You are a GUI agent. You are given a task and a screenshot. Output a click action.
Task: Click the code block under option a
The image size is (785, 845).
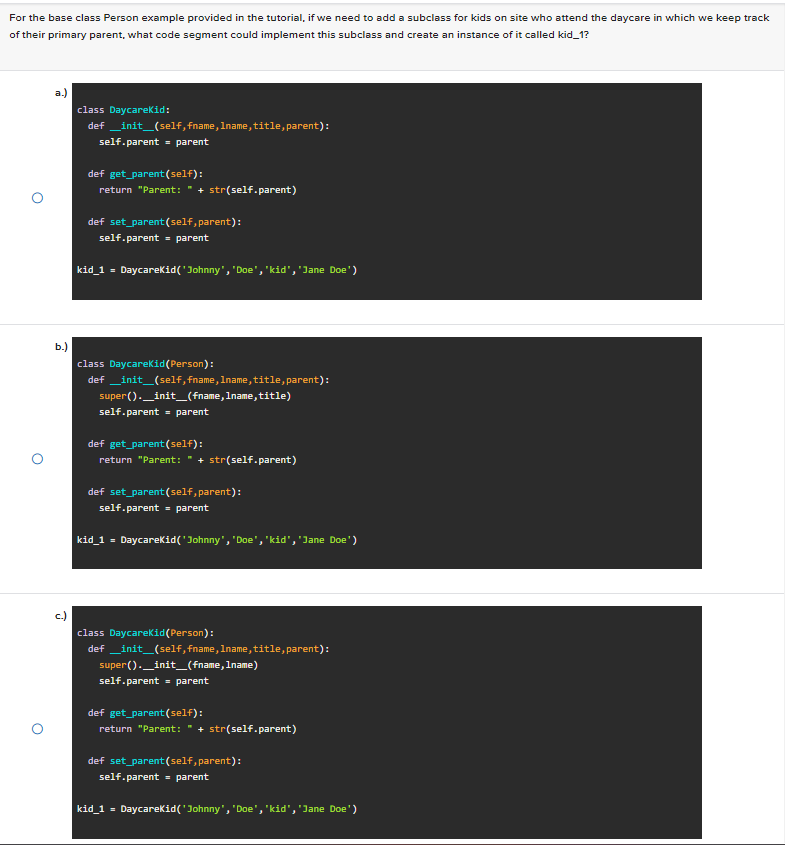click(386, 190)
